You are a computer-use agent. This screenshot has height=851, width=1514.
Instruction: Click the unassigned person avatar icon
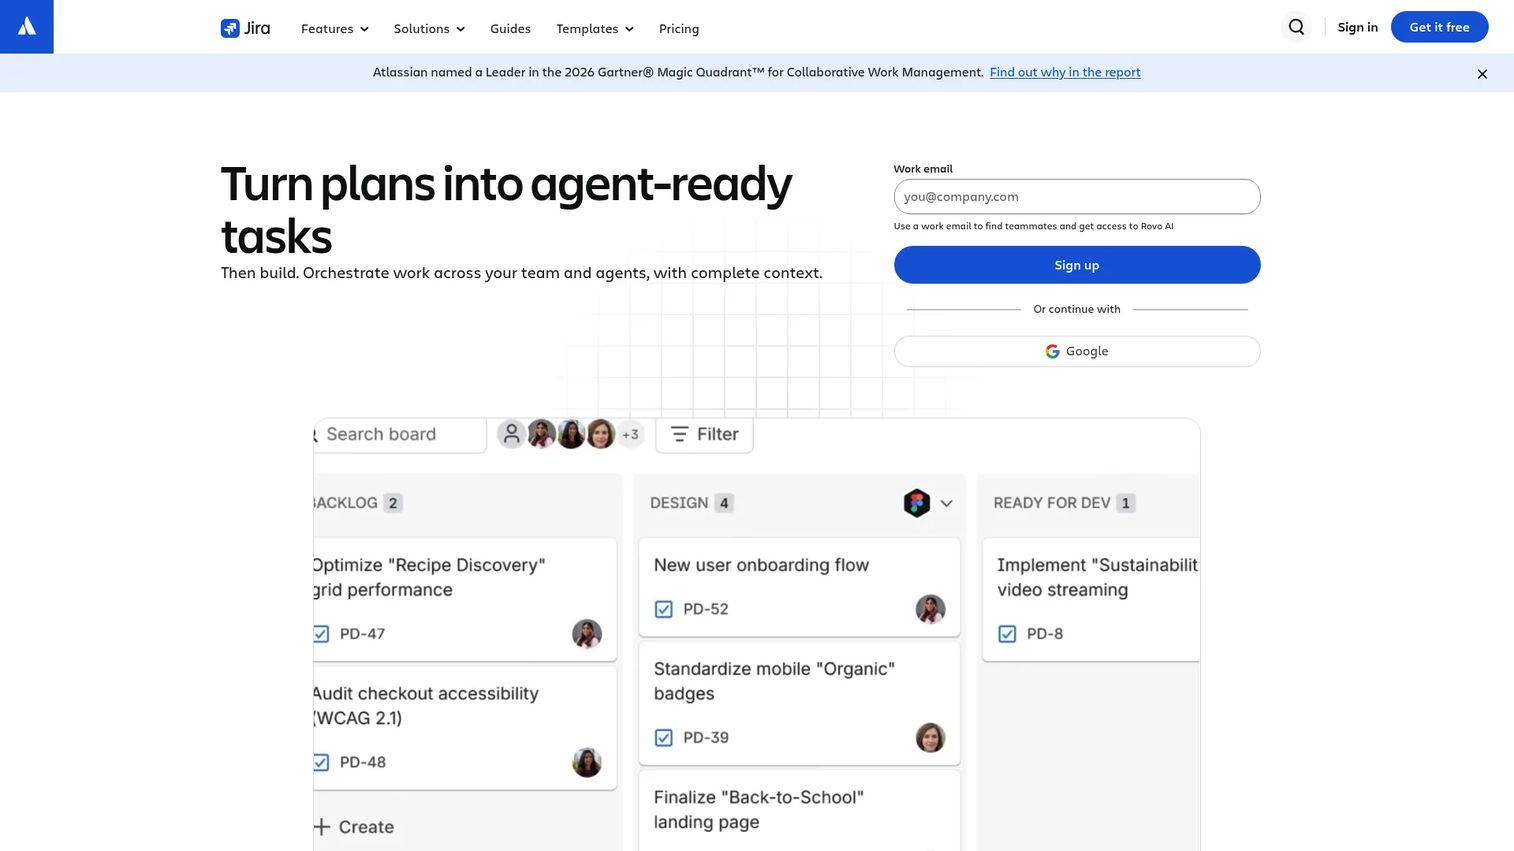(x=511, y=434)
